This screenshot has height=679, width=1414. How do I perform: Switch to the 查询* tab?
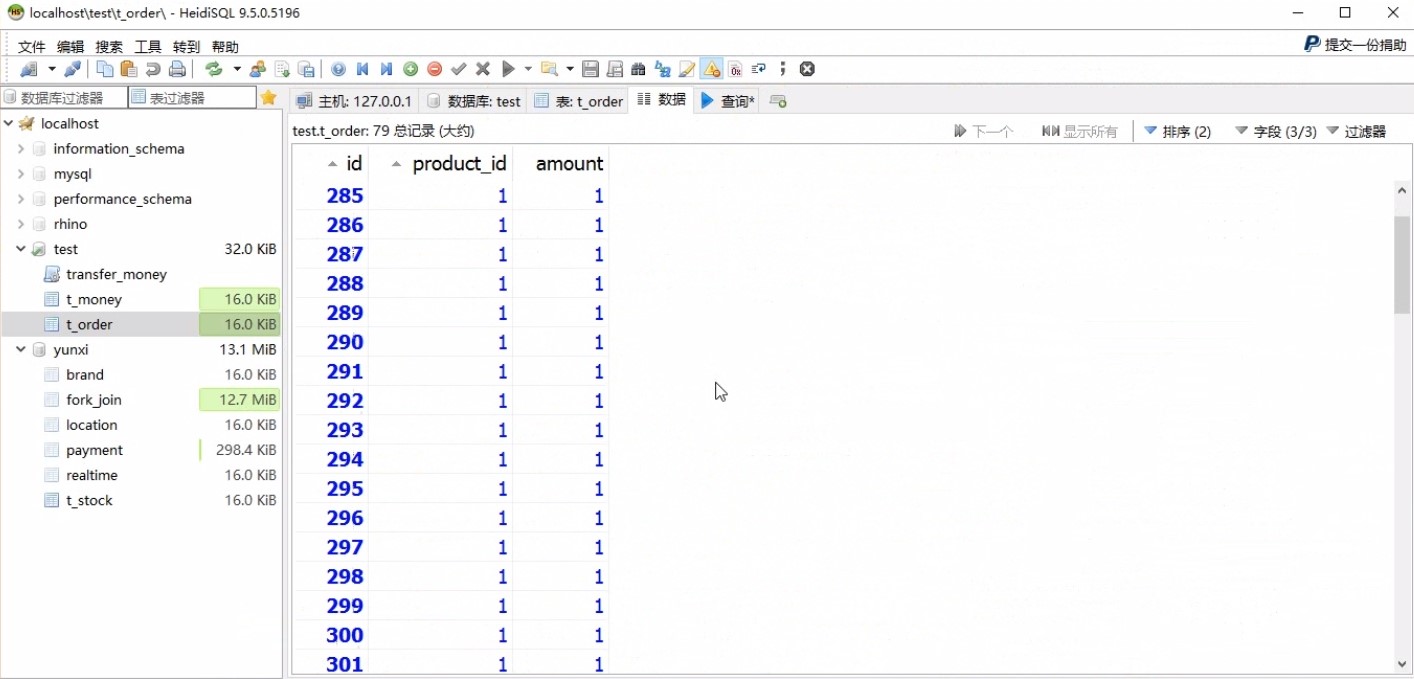(728, 101)
